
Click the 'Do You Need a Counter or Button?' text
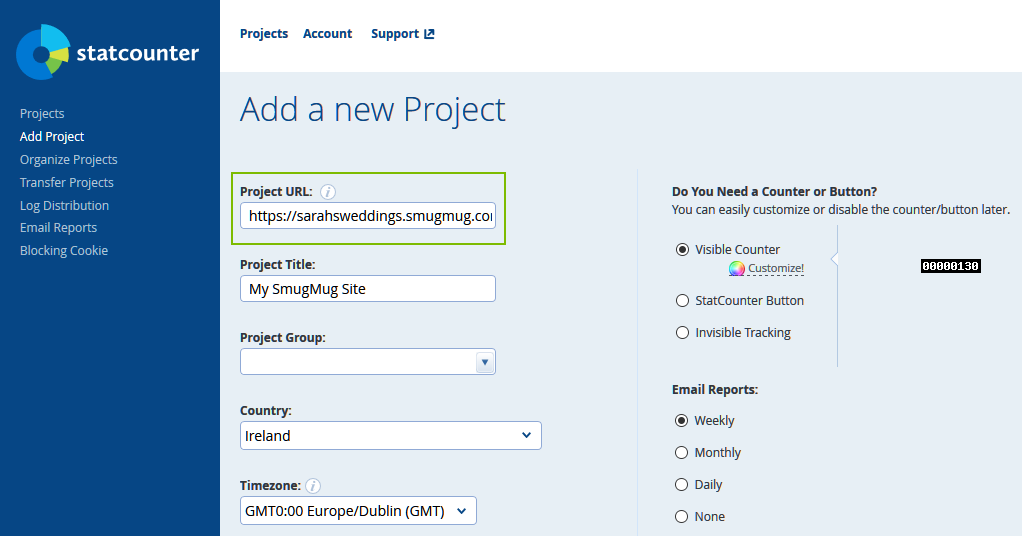[x=774, y=192]
